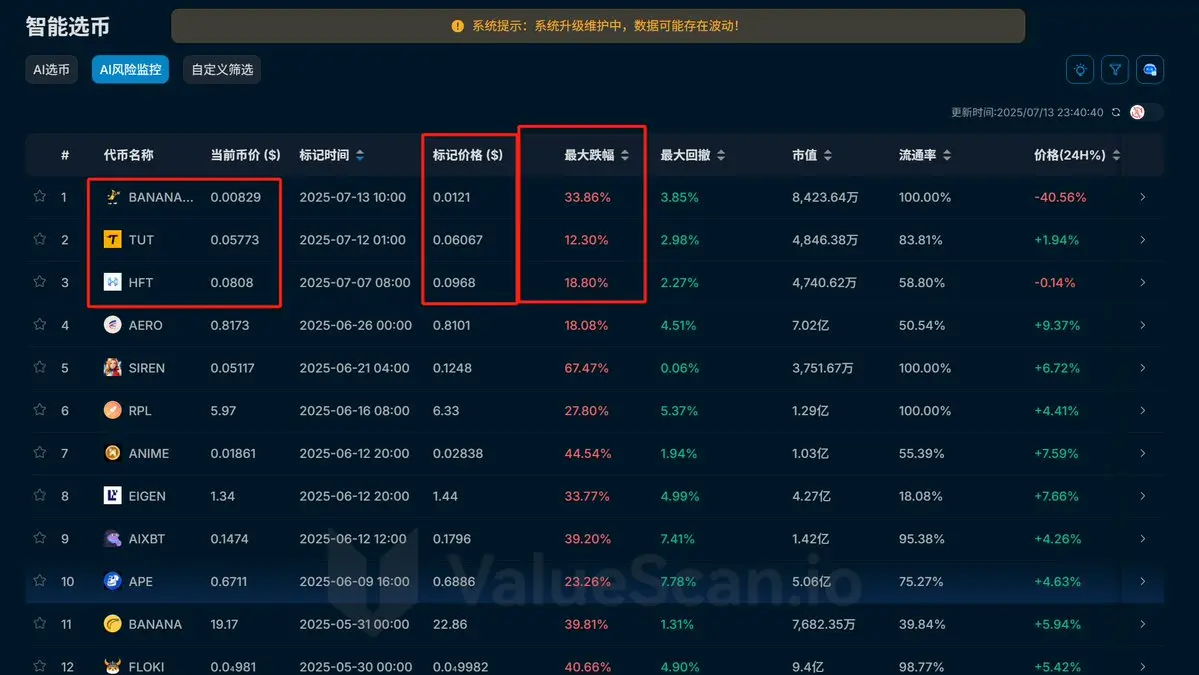Click the 7.02亿 market cap value
The image size is (1199, 675).
[x=811, y=326]
